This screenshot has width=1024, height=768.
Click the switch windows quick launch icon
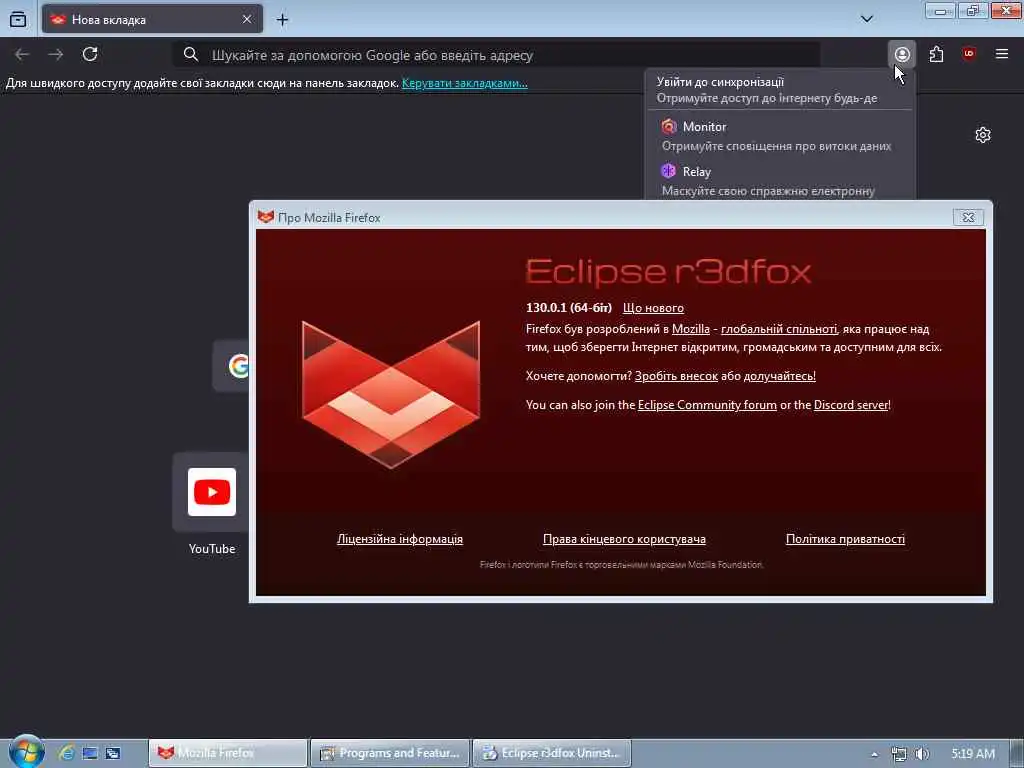113,753
